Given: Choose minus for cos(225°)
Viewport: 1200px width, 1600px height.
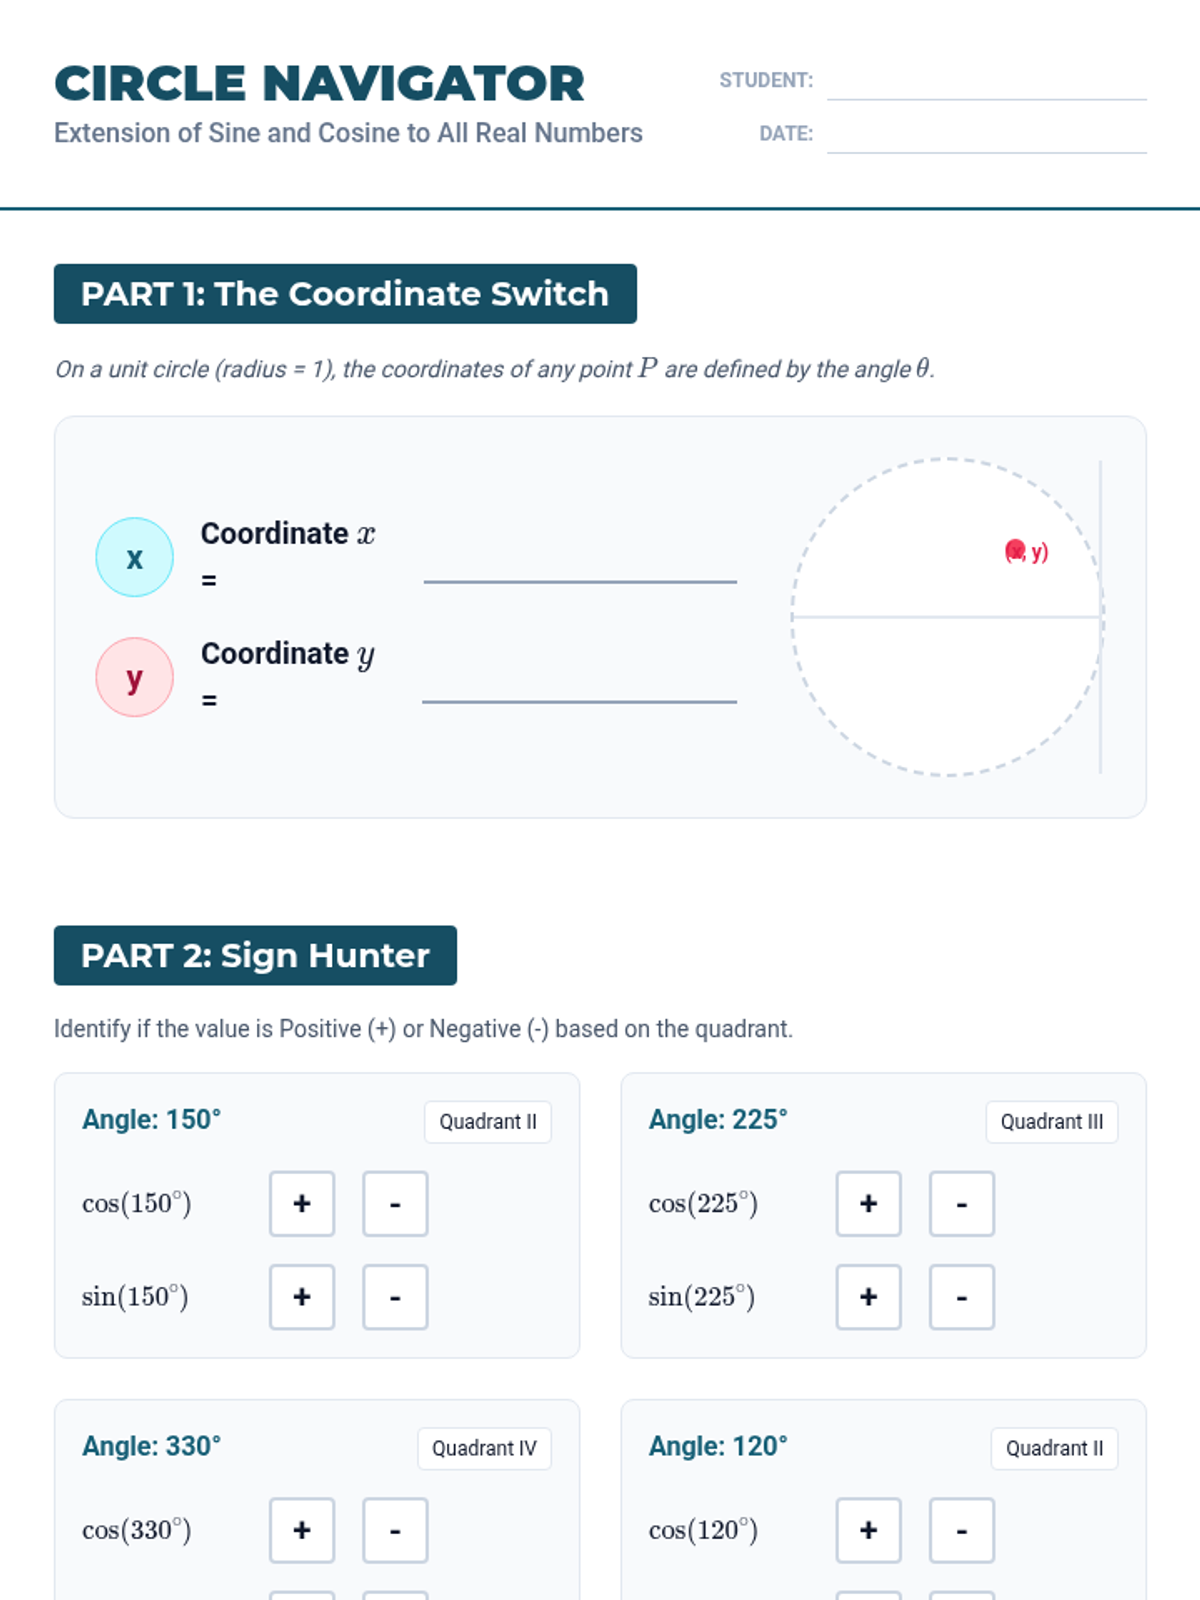Looking at the screenshot, I should [x=961, y=1204].
